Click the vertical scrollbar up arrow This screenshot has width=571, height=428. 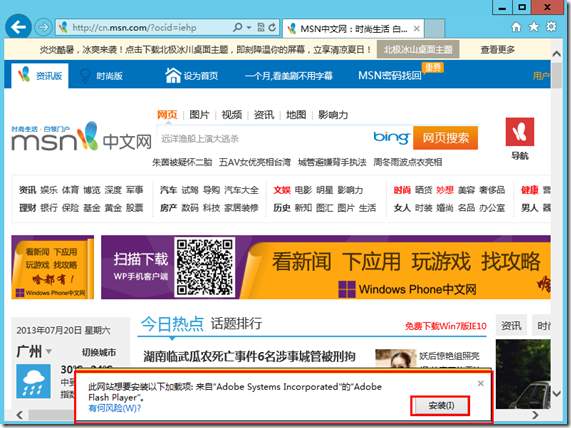point(556,54)
